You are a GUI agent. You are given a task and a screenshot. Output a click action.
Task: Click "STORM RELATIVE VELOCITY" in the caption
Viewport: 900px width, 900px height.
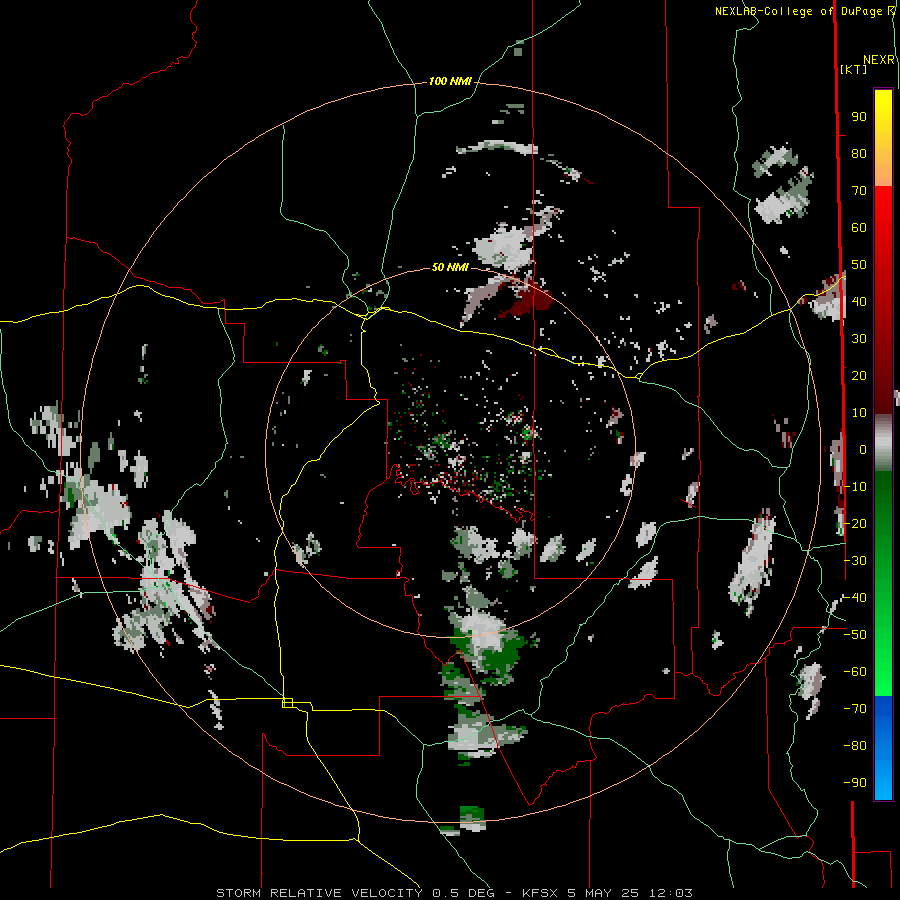[x=319, y=893]
